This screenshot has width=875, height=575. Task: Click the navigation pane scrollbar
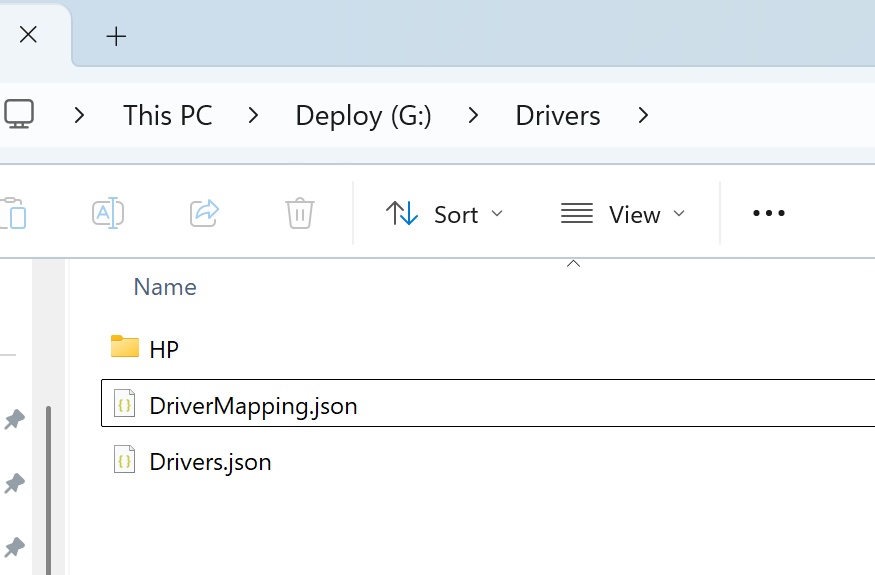(x=48, y=480)
